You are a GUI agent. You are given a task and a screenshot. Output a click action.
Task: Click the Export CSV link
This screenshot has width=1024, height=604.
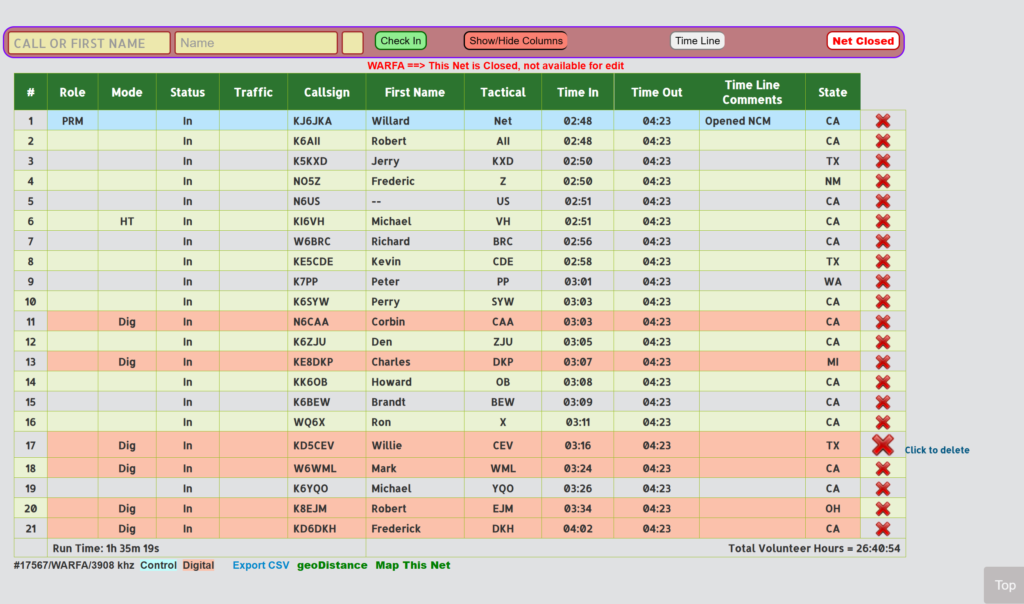pos(260,565)
